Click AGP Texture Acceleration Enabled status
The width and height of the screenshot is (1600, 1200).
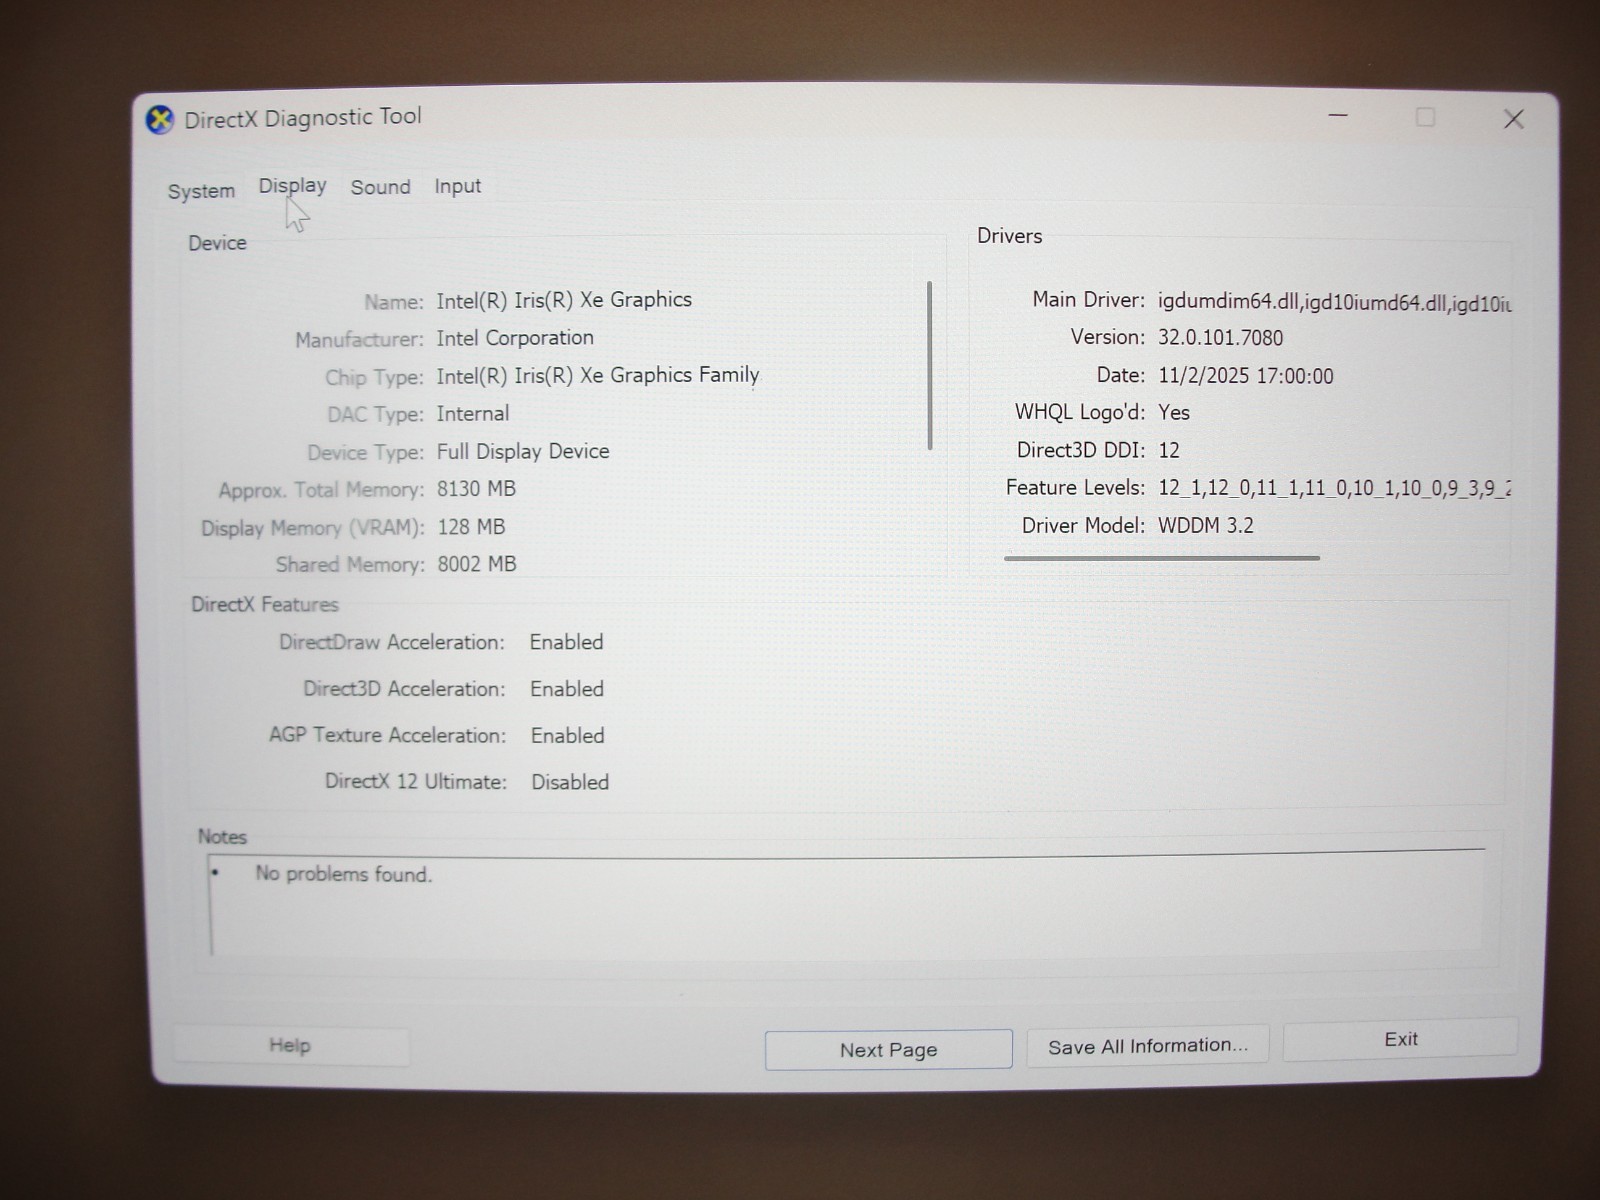tap(568, 736)
